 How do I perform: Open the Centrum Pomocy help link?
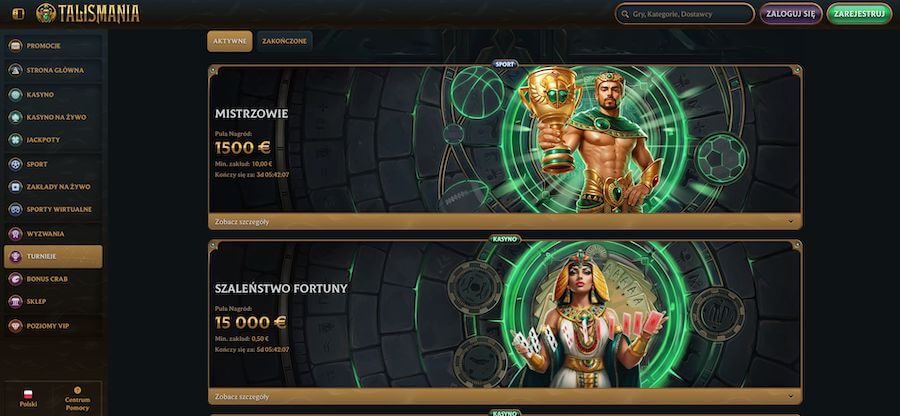(77, 398)
